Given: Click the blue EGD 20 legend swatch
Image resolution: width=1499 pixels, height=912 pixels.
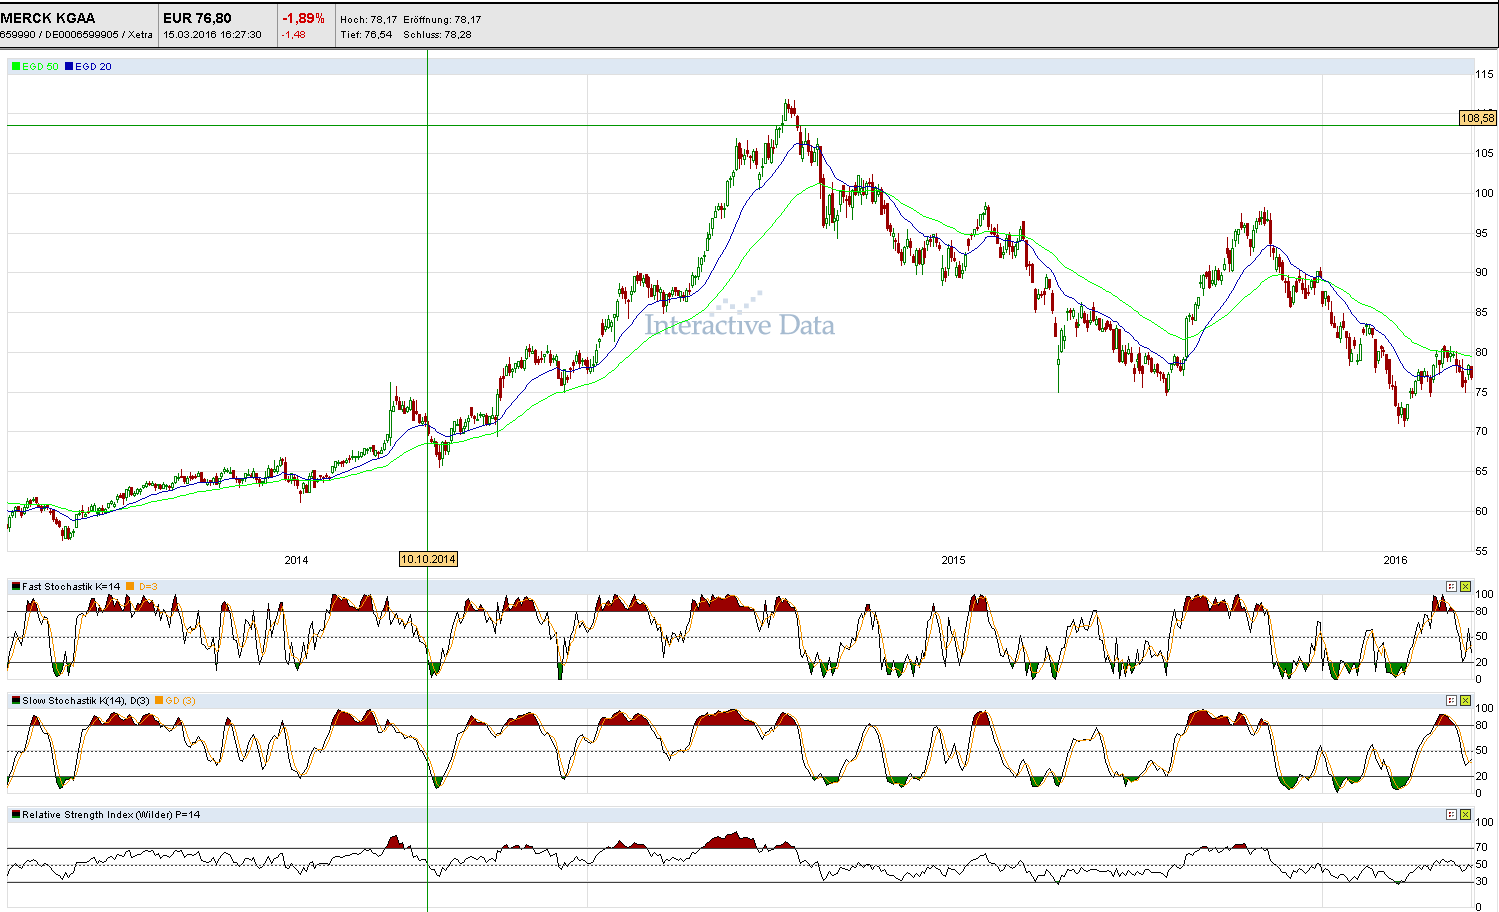Looking at the screenshot, I should pos(69,67).
